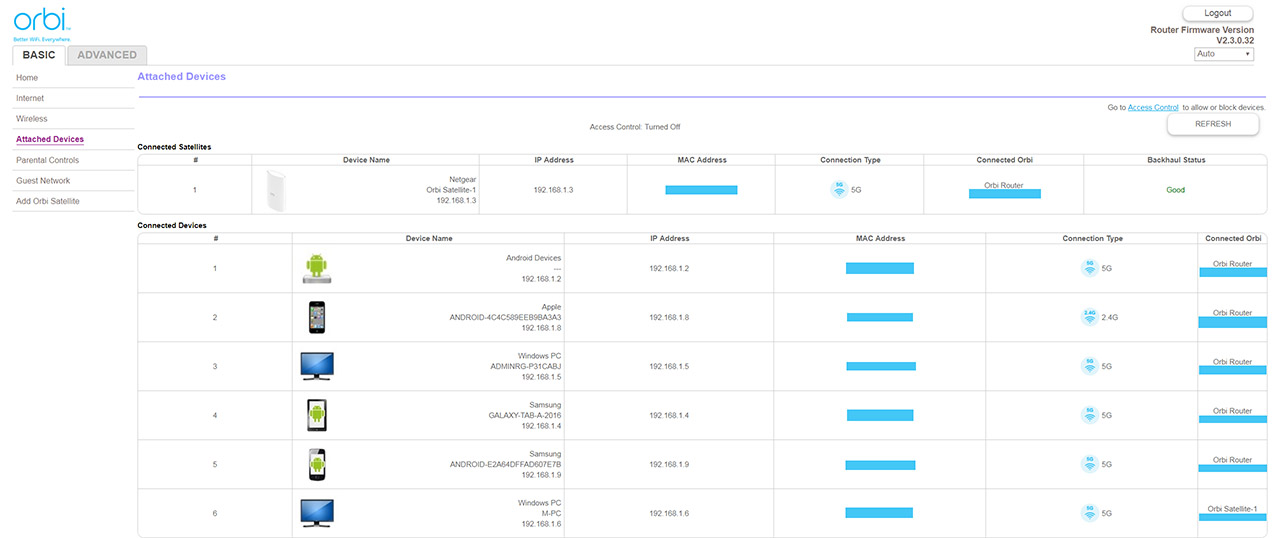Click the 5G WiFi icon for 192.168.1.6
The image size is (1280, 538).
1089,513
